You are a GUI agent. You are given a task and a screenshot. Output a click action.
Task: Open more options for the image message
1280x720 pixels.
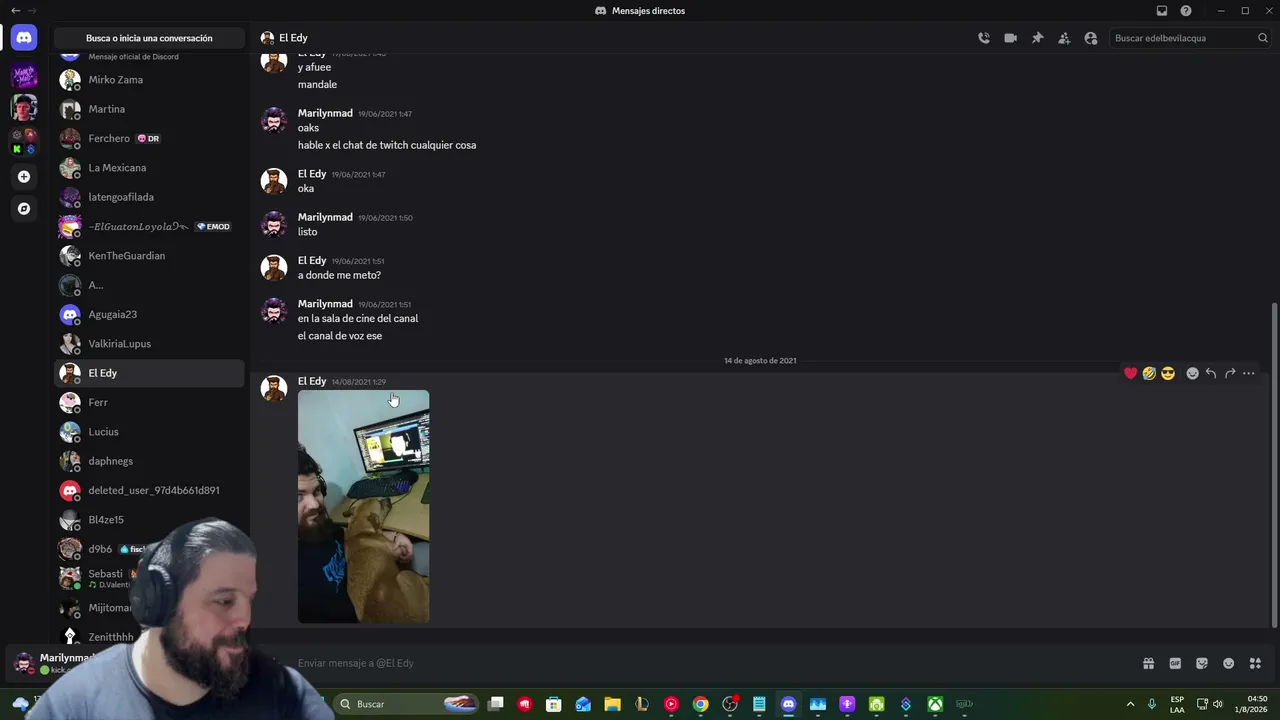[1249, 373]
